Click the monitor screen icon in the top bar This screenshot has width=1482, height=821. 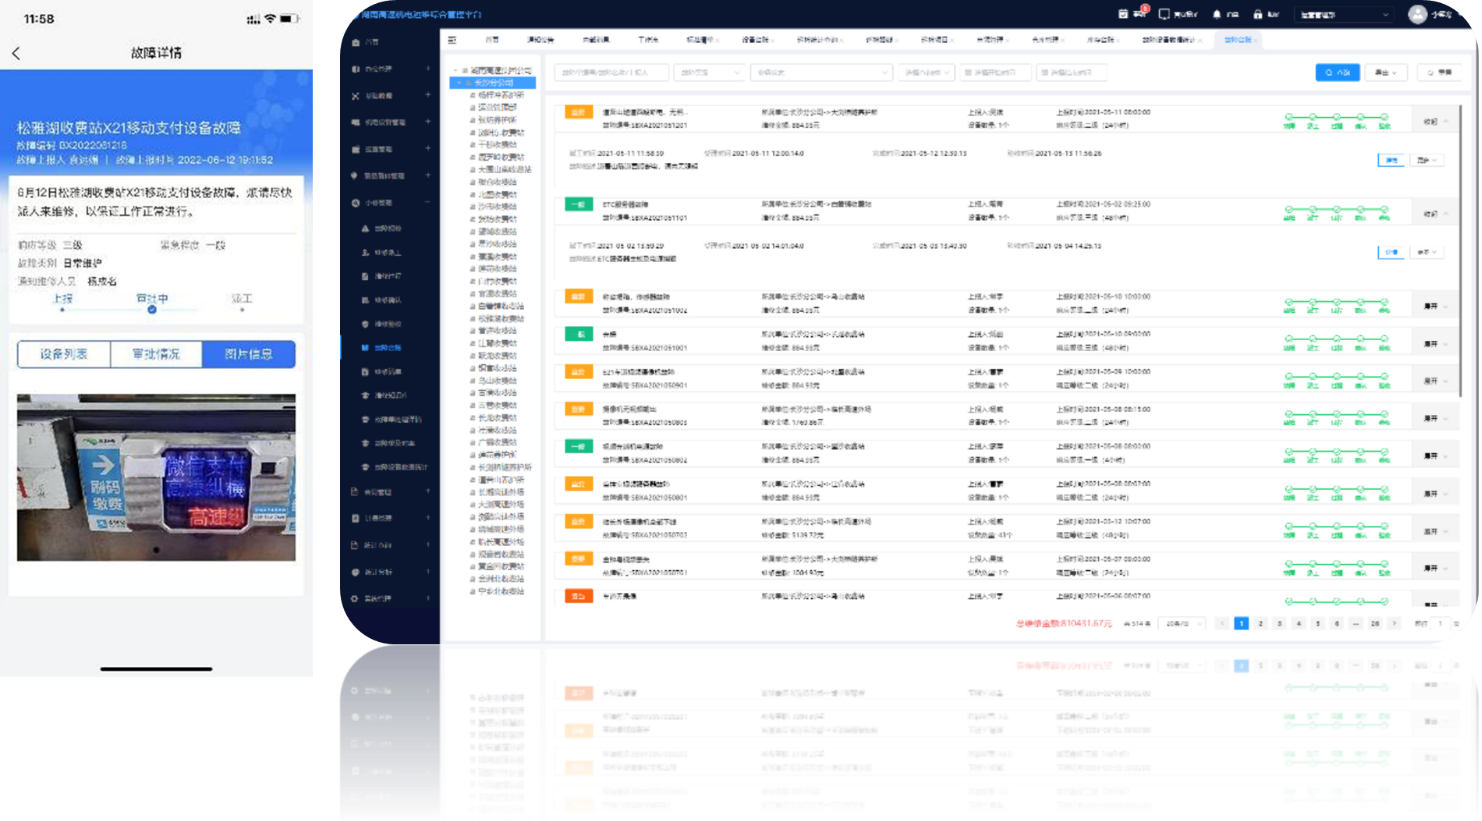(1164, 14)
